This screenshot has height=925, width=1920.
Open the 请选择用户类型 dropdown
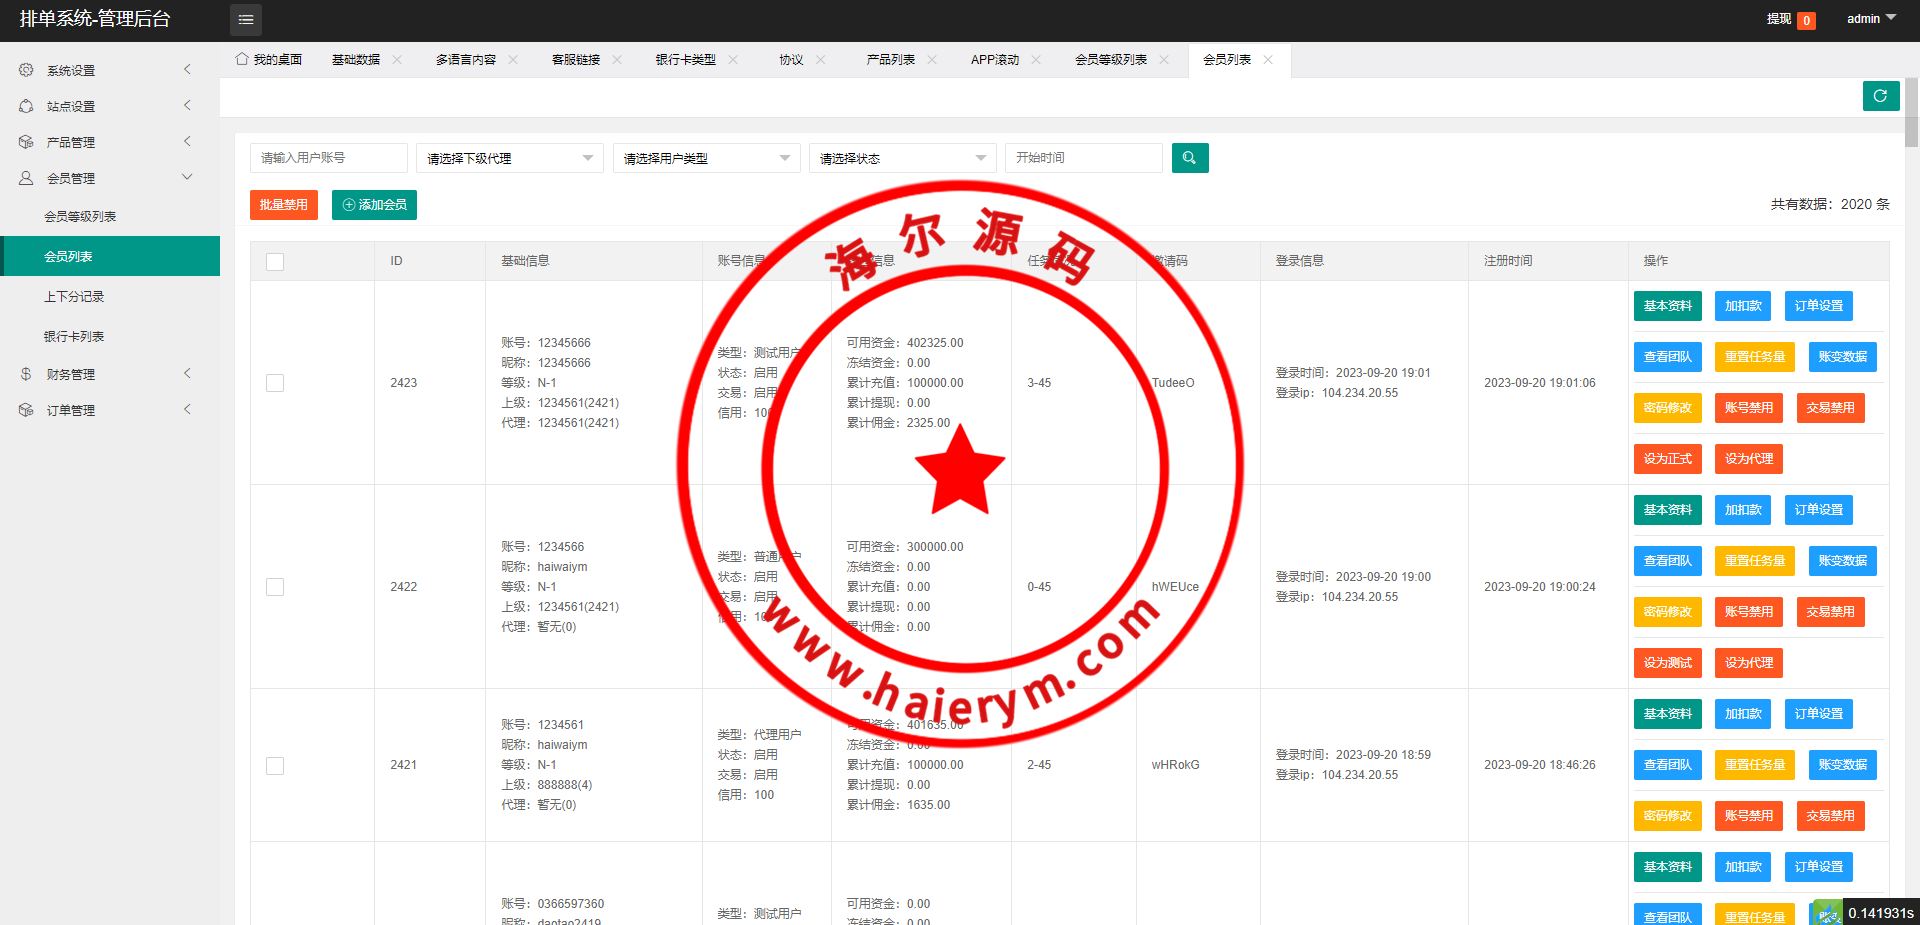click(706, 158)
